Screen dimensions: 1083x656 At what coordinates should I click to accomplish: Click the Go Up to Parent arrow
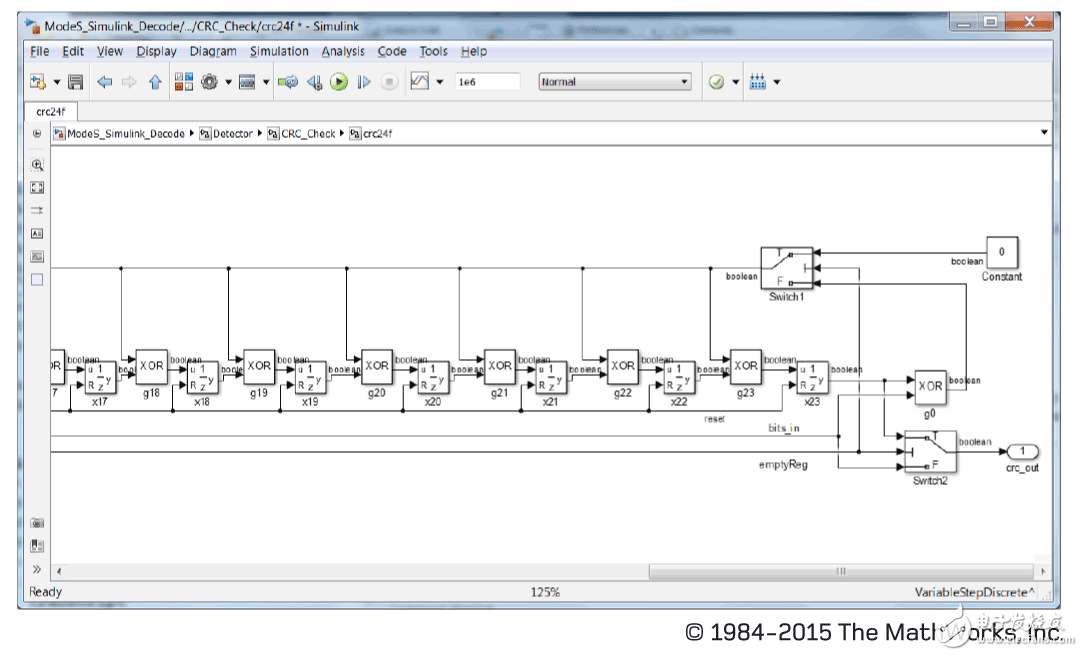[x=155, y=83]
